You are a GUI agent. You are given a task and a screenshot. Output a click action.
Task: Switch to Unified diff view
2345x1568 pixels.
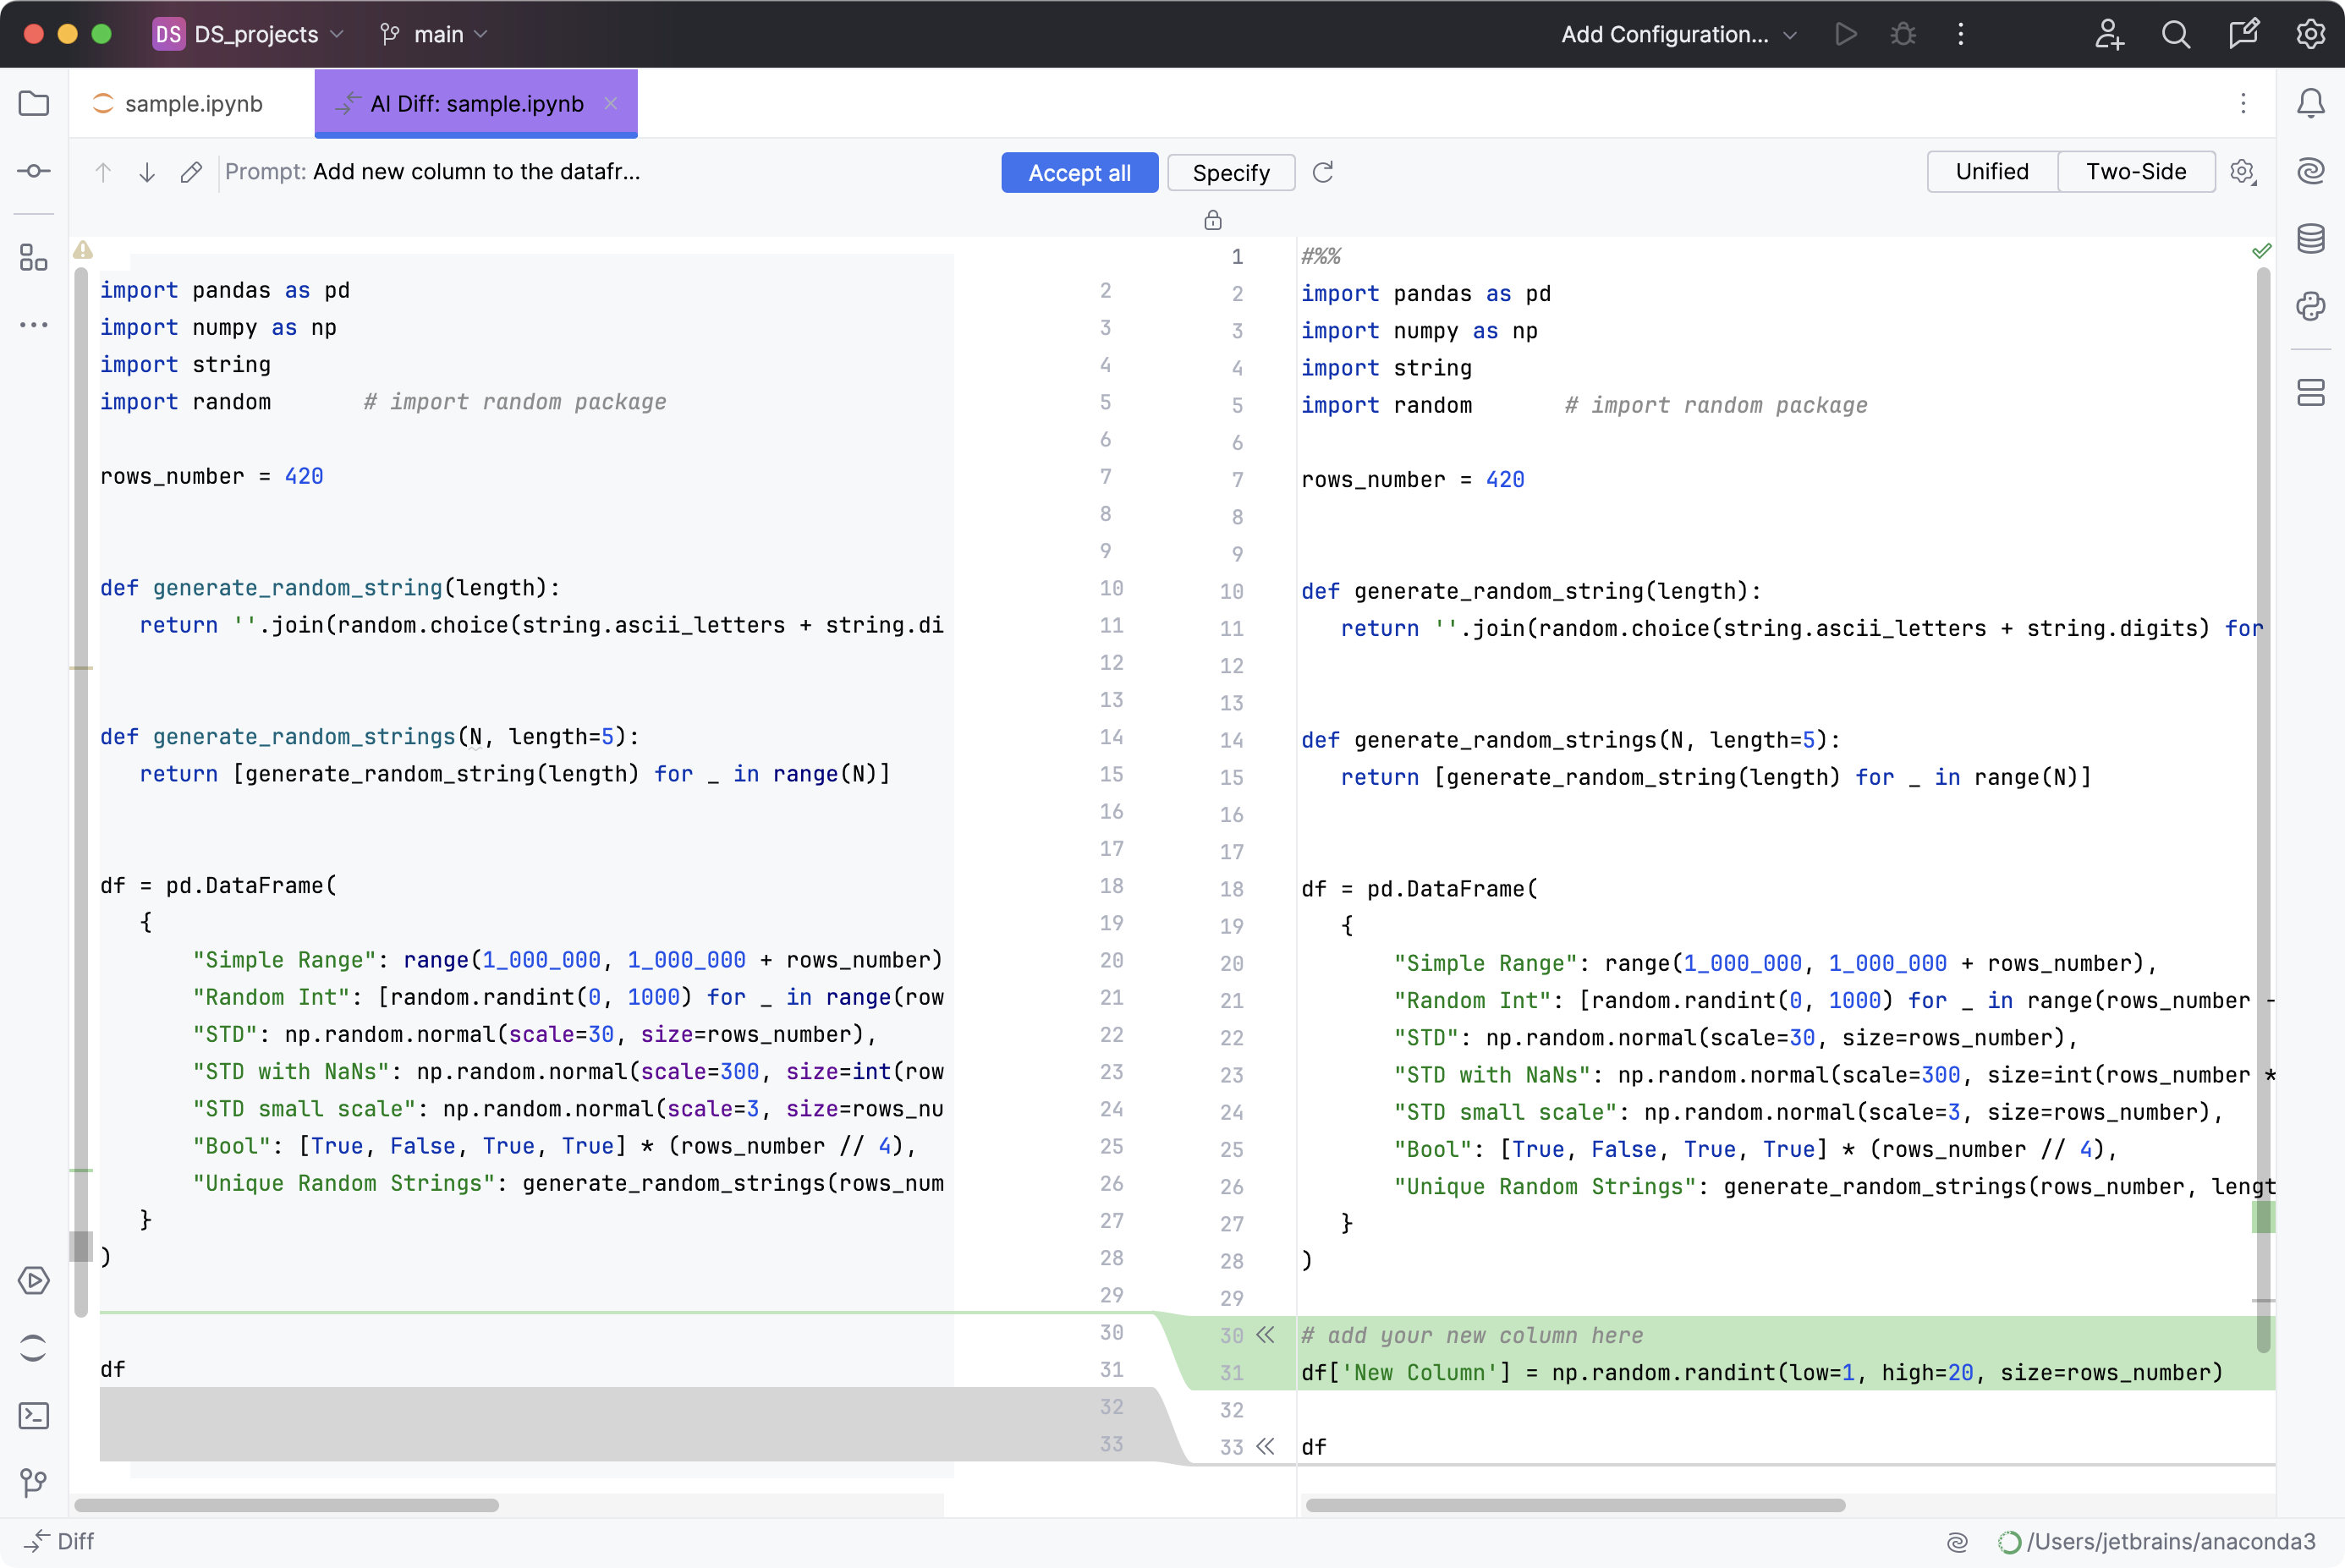(x=1991, y=172)
